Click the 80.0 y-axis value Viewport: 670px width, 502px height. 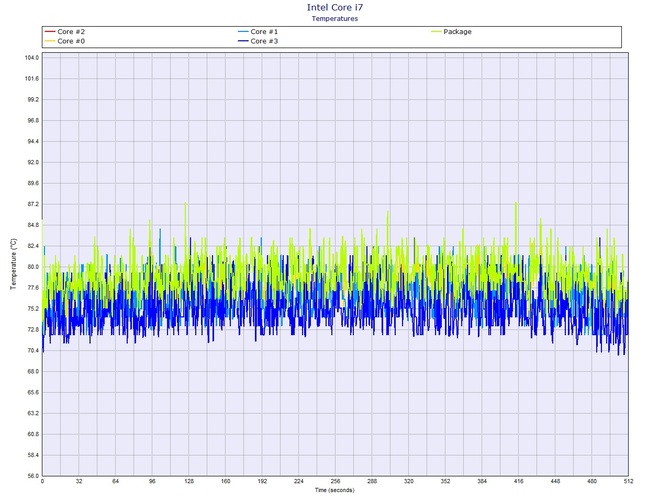(32, 267)
